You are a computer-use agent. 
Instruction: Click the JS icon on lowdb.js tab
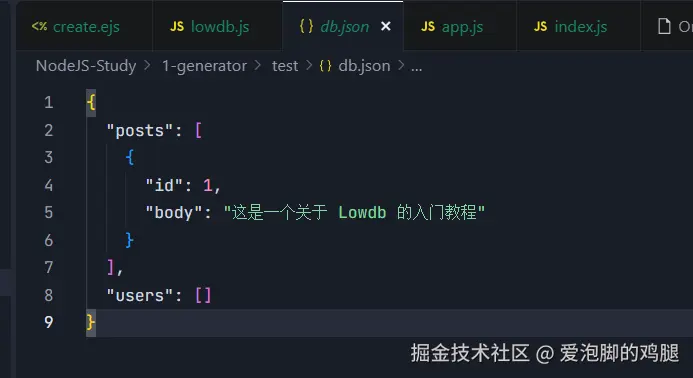point(177,27)
